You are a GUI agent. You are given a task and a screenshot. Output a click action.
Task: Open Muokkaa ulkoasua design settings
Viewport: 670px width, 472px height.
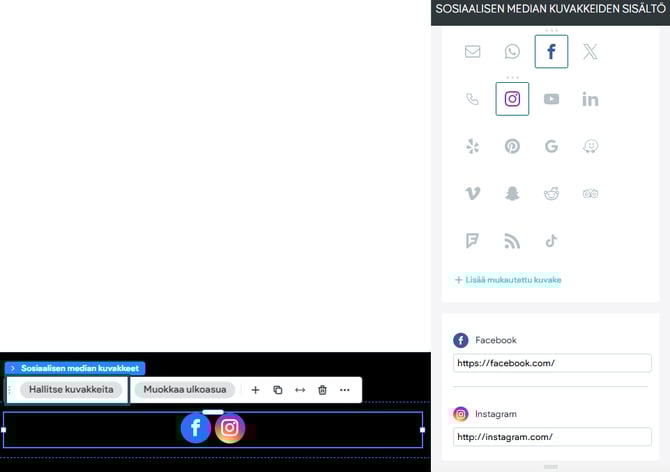[x=185, y=390]
